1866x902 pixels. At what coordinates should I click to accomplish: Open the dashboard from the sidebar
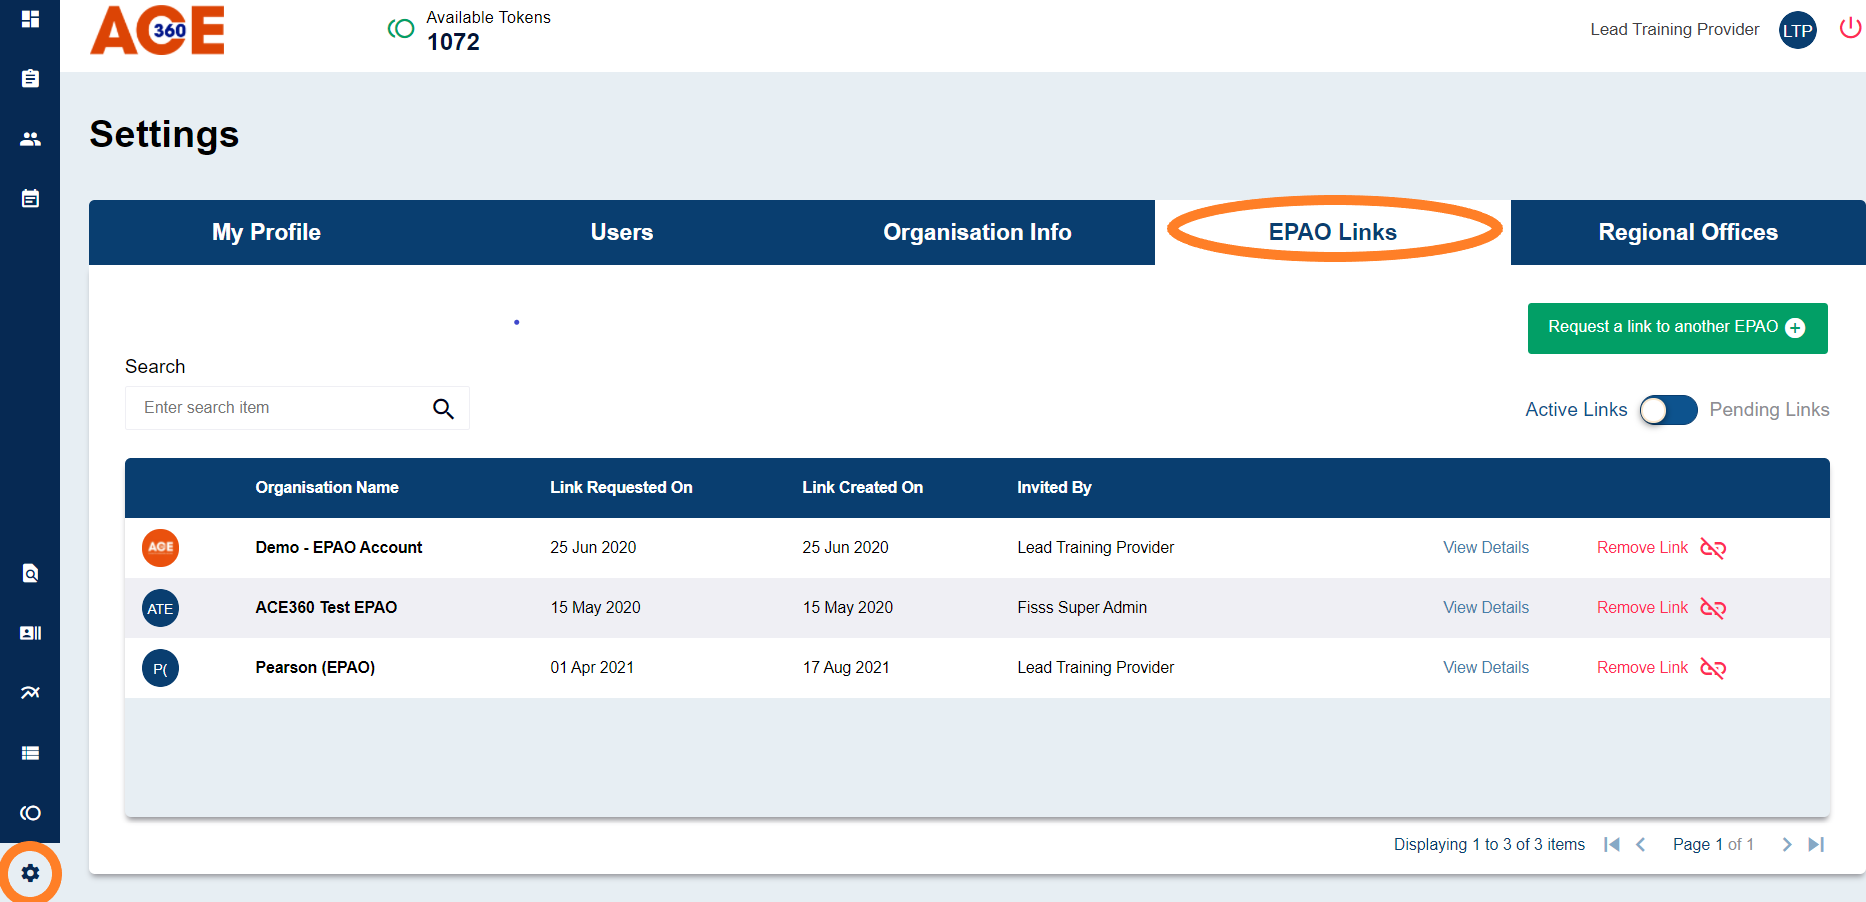(x=29, y=18)
